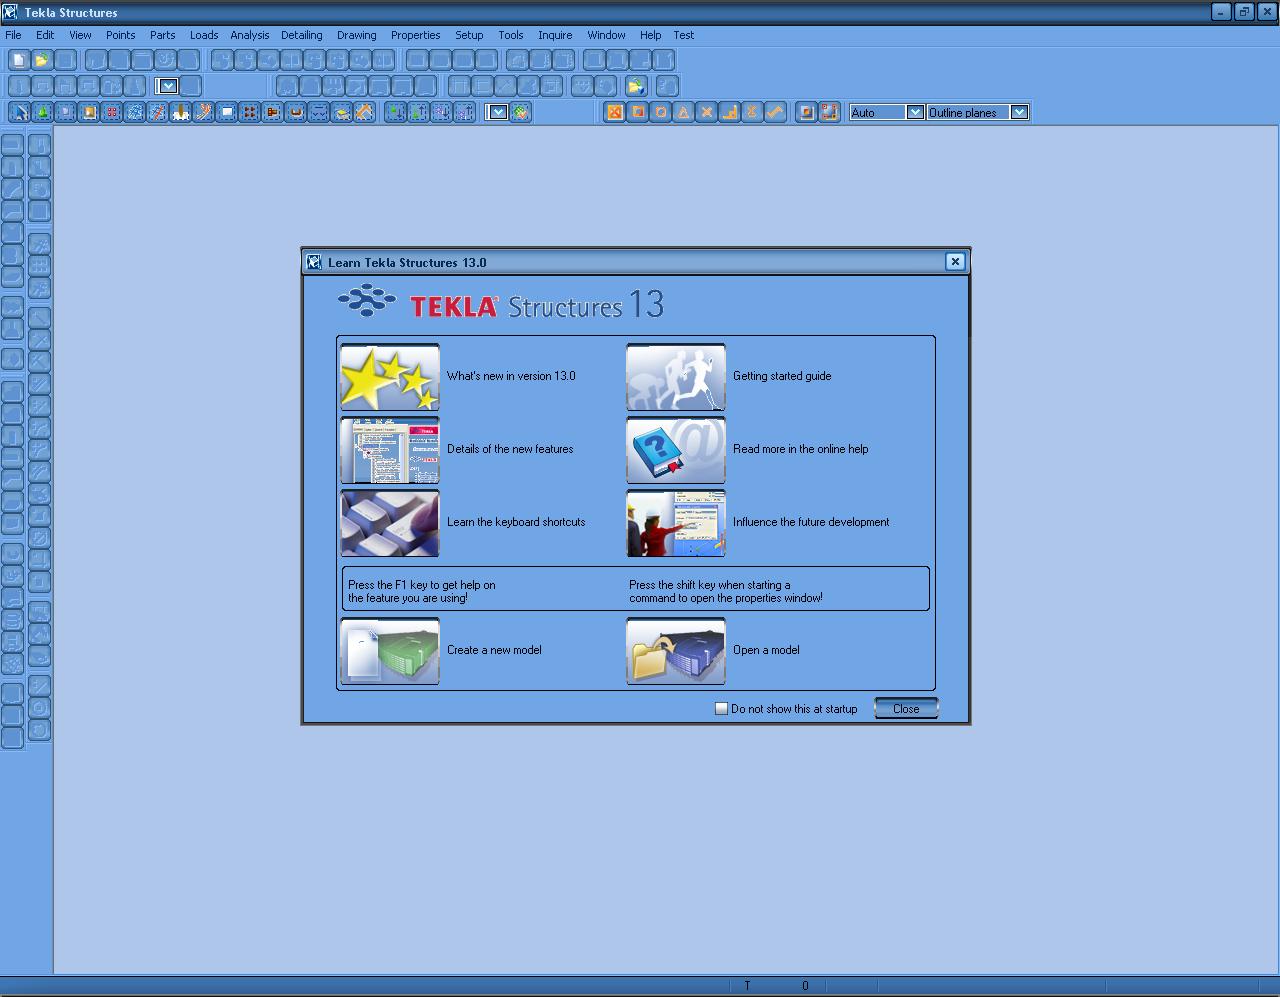Toggle snap to end points square switch
The height and width of the screenshot is (997, 1280).
[638, 112]
